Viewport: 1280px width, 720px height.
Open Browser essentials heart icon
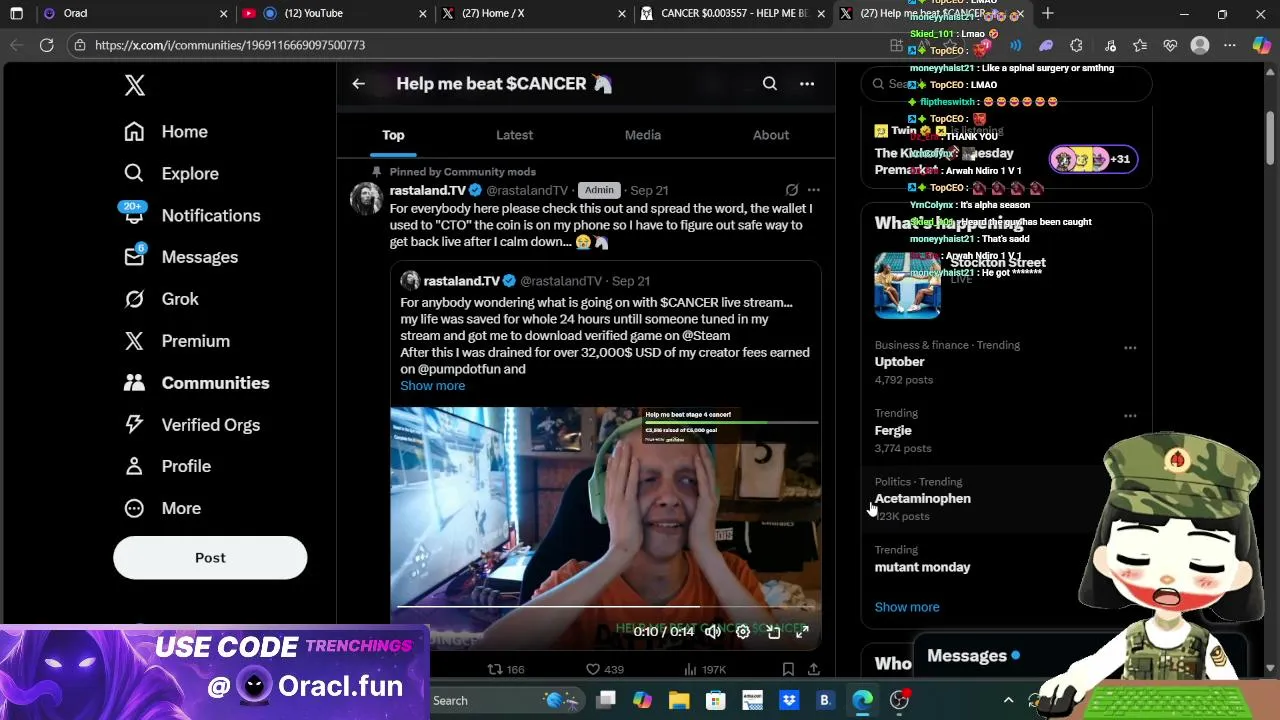click(1170, 45)
